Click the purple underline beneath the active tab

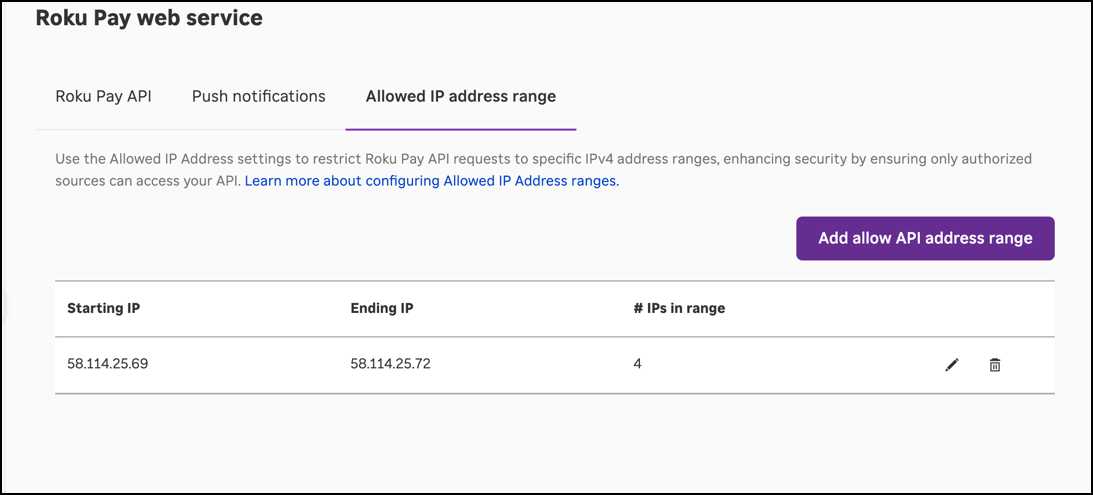click(x=460, y=129)
